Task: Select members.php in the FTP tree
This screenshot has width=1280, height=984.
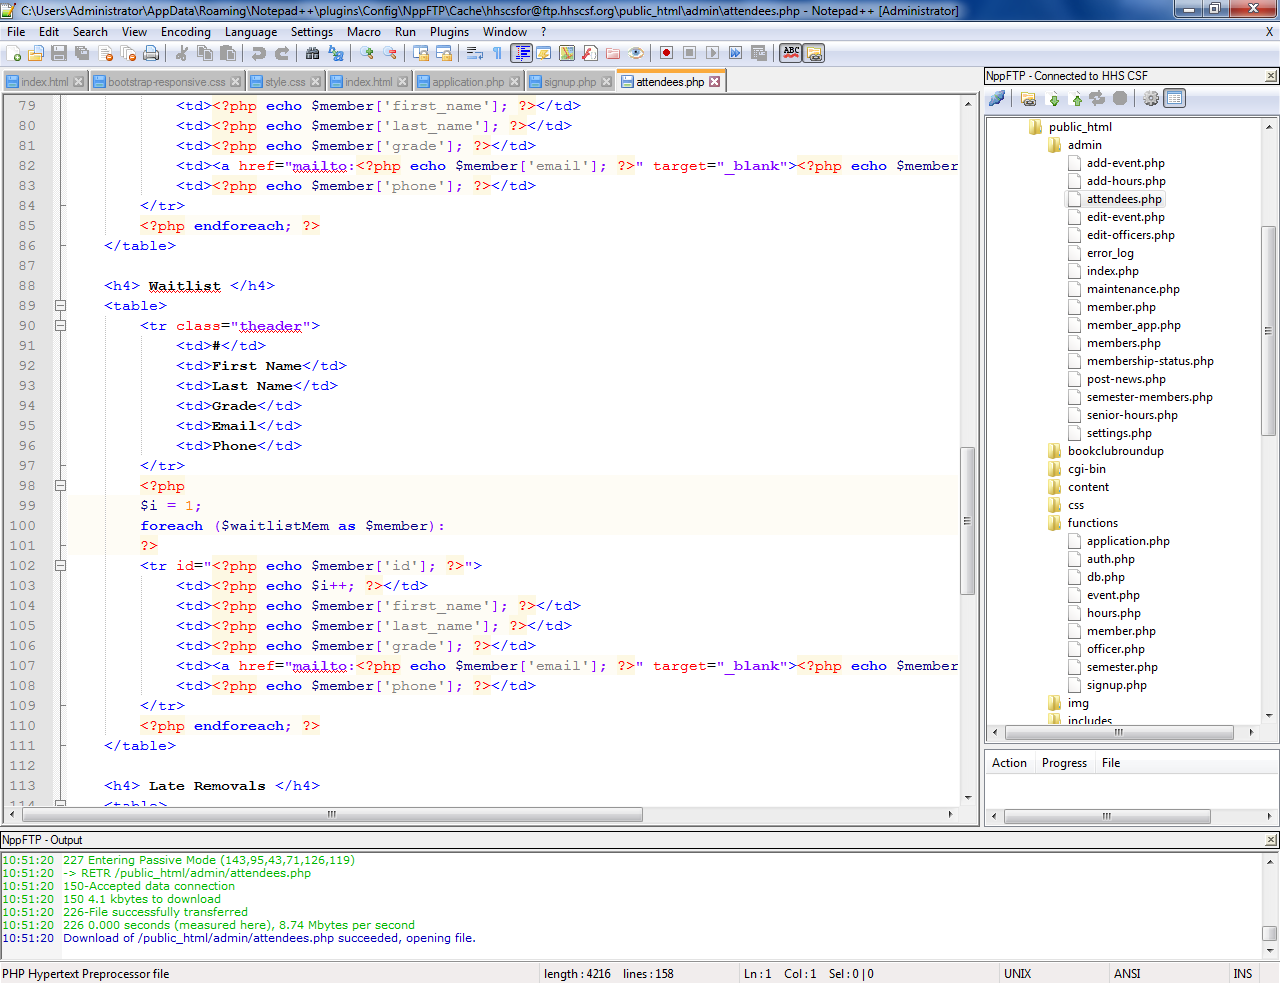Action: pyautogui.click(x=1123, y=343)
